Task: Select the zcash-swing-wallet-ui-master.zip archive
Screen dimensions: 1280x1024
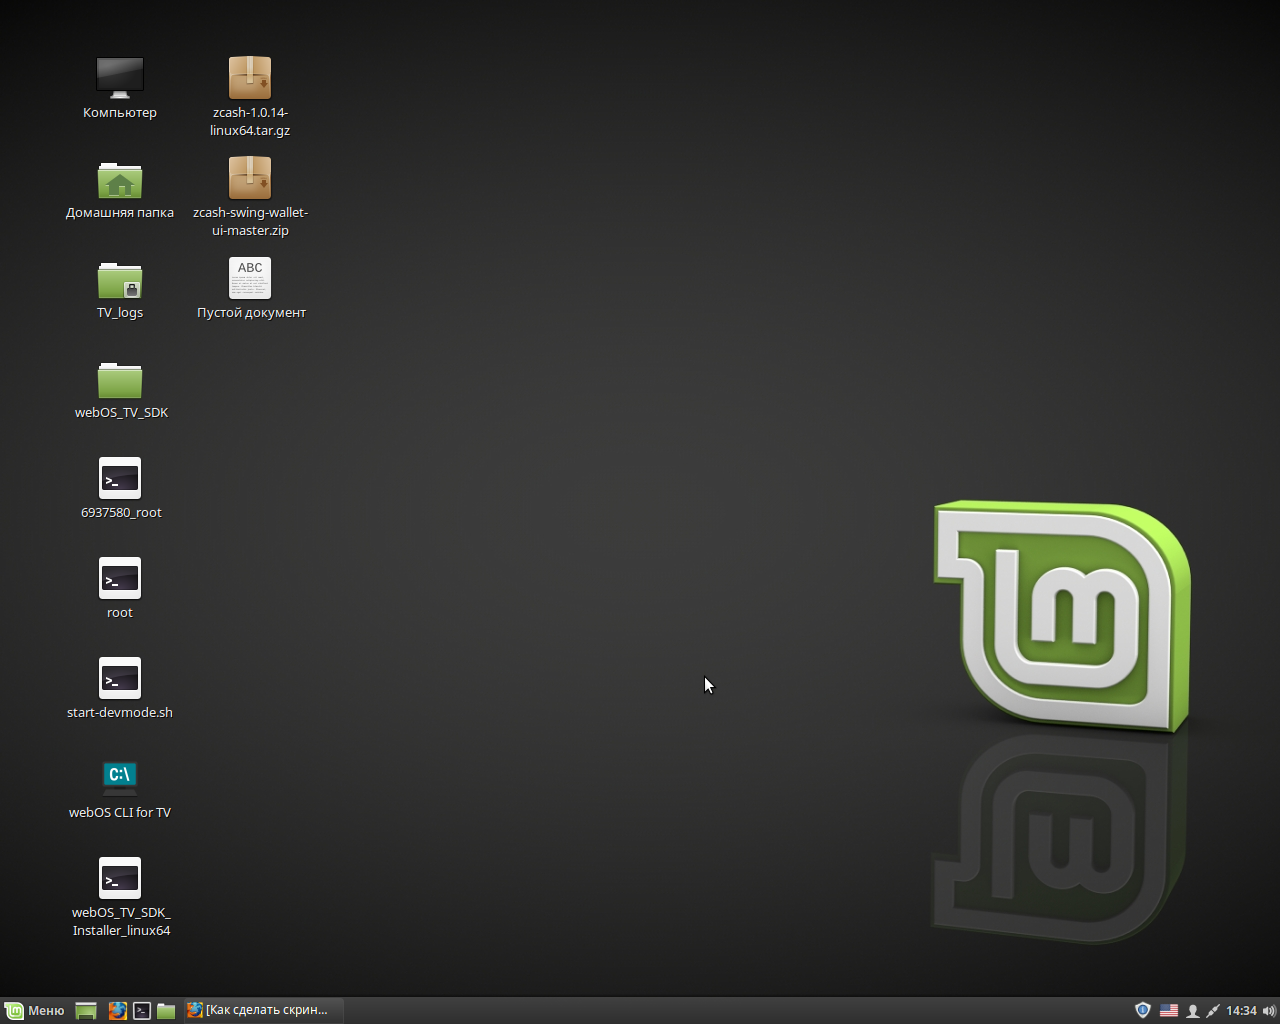Action: (250, 178)
